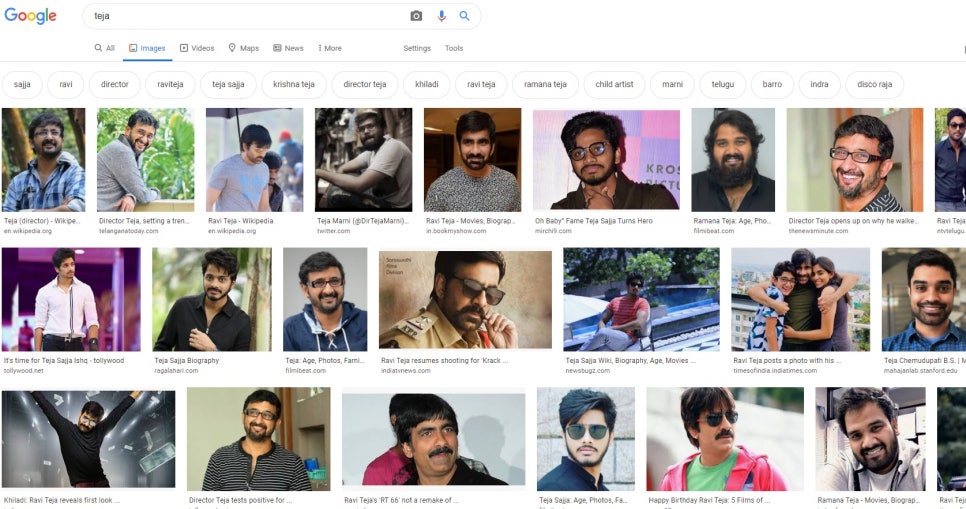Filter by the 'barro' chip
The width and height of the screenshot is (966, 509).
click(x=772, y=84)
